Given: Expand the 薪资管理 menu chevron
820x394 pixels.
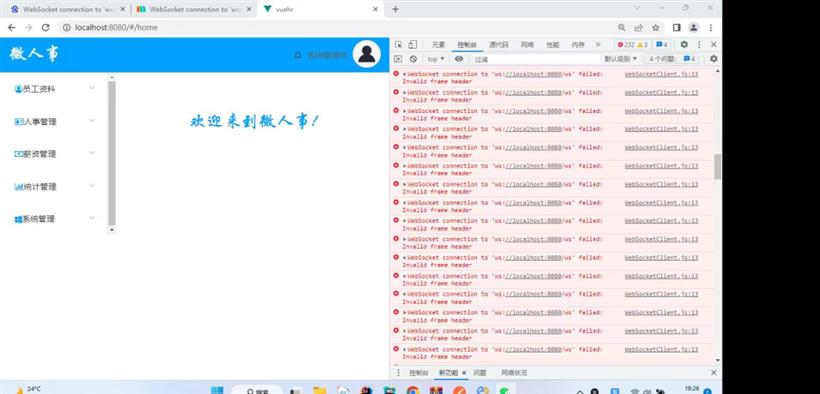Looking at the screenshot, I should pyautogui.click(x=92, y=153).
